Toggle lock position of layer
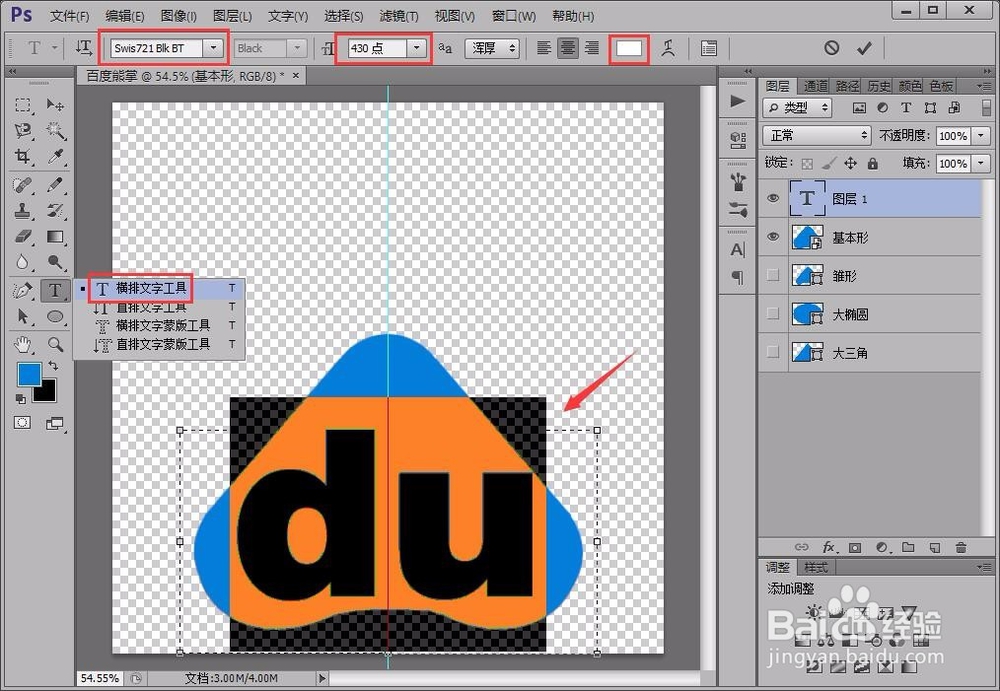 click(x=851, y=164)
